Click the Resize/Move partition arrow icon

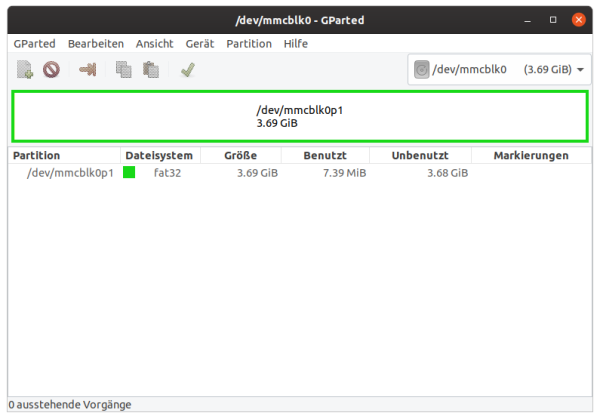(88, 70)
